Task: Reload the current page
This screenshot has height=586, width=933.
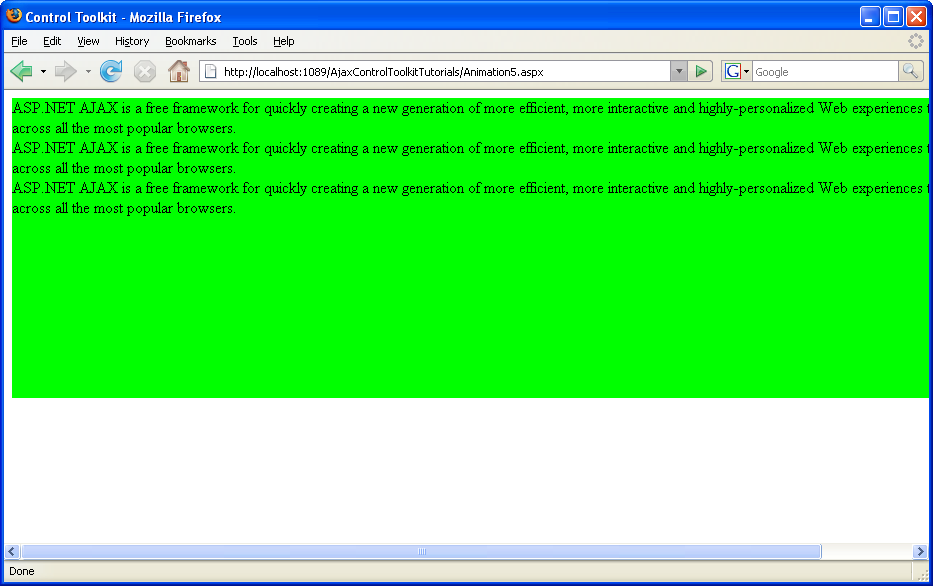Action: coord(111,71)
